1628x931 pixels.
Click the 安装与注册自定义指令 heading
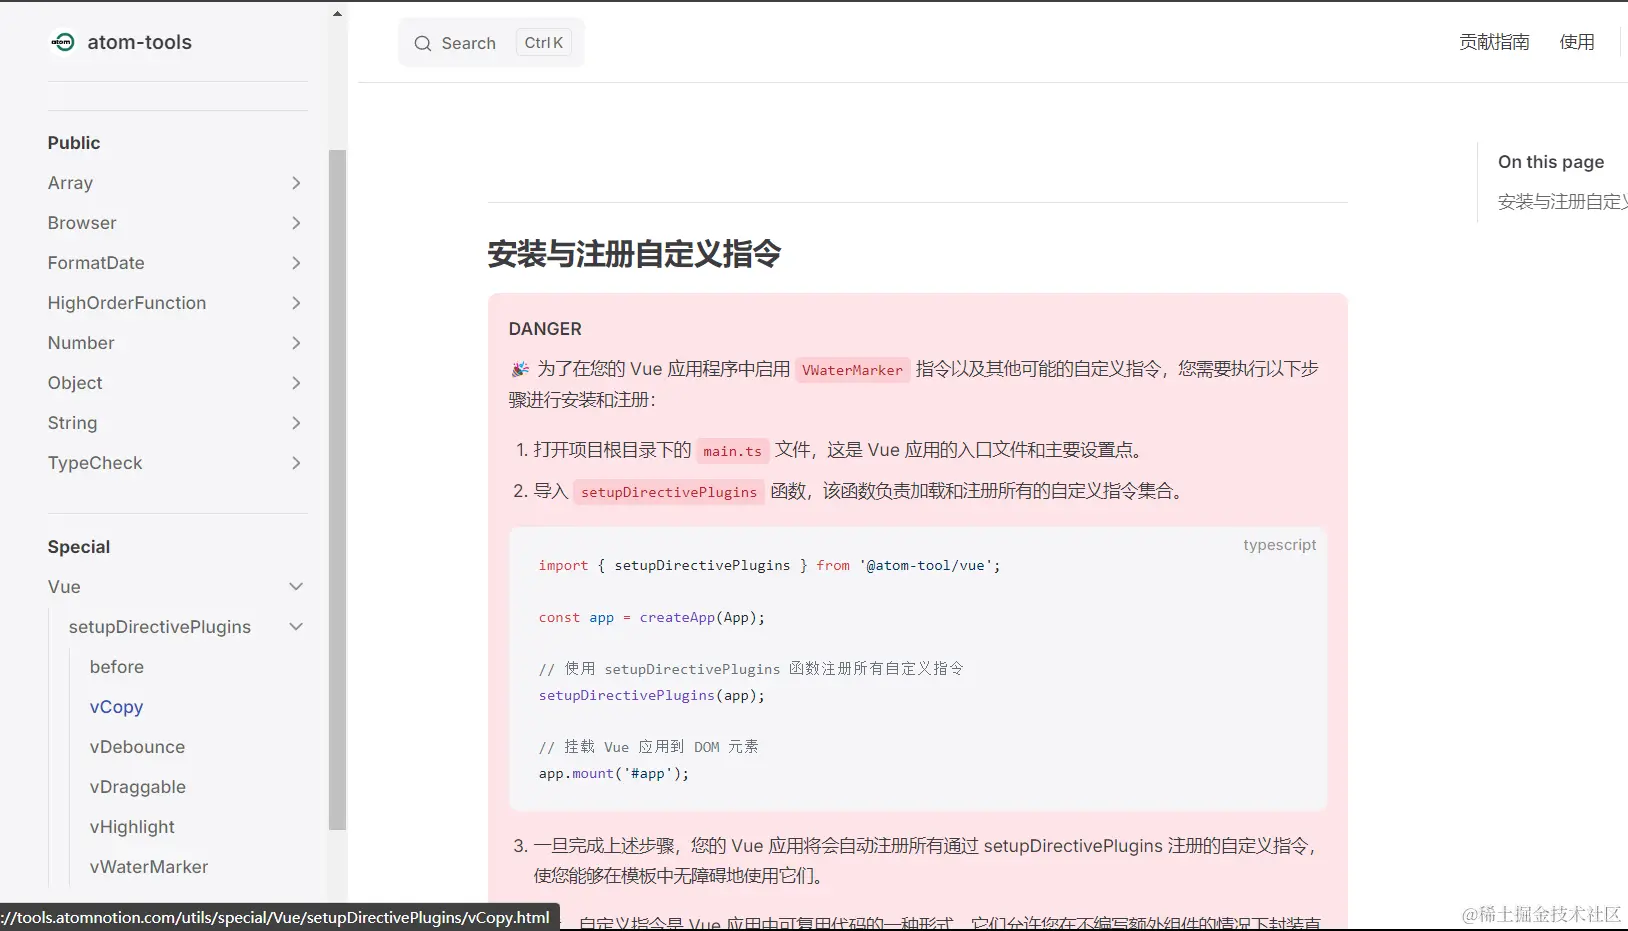[x=634, y=254]
